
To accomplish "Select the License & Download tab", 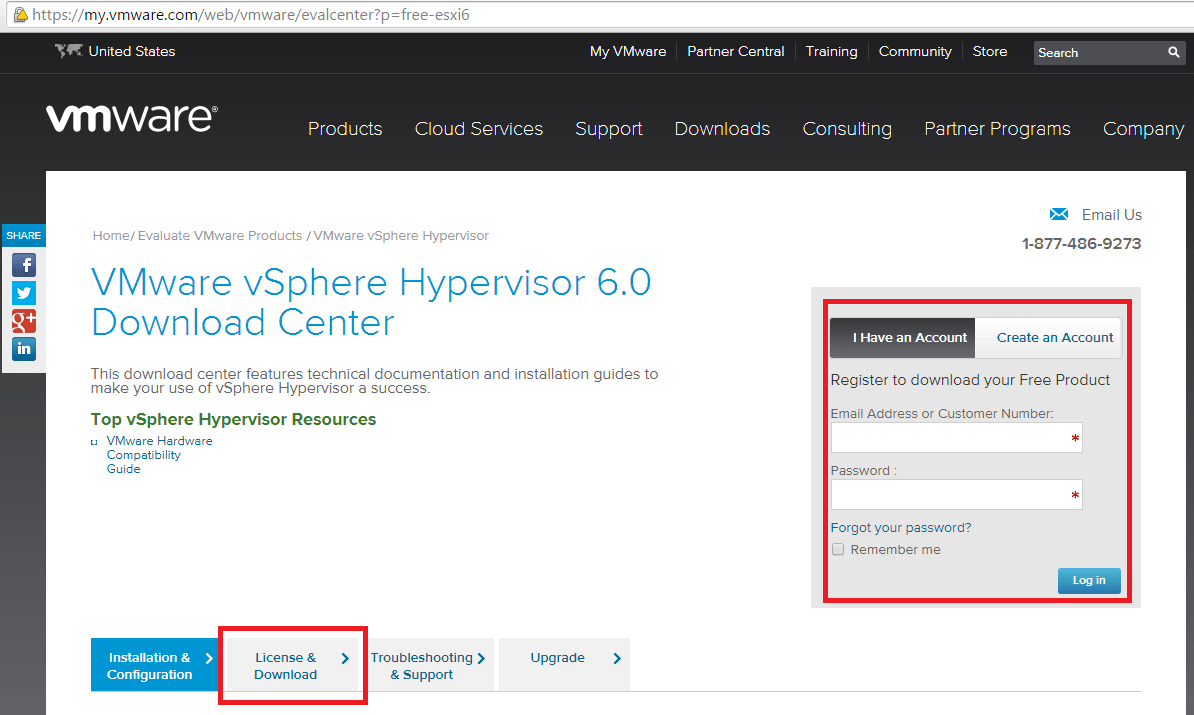I will coord(292,665).
